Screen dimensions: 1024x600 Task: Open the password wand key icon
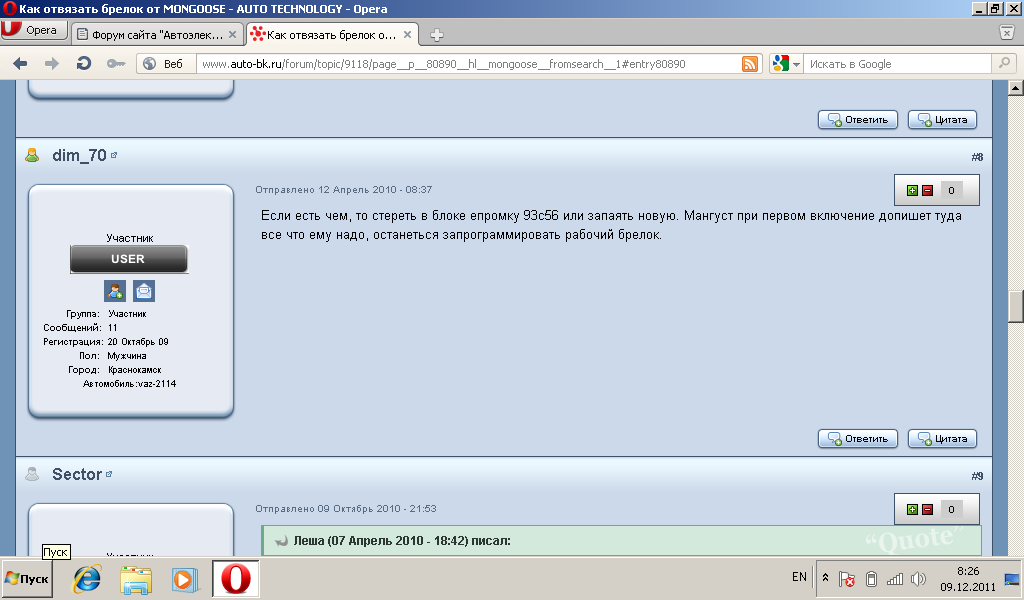116,63
